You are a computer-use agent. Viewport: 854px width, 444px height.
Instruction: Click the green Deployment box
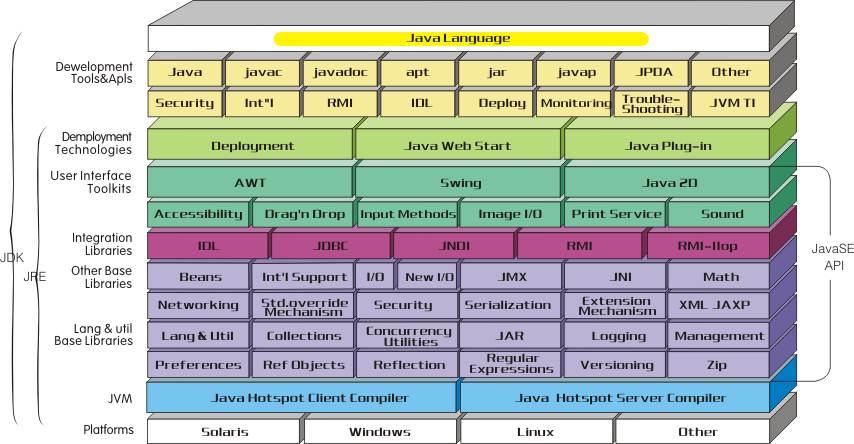[x=250, y=145]
